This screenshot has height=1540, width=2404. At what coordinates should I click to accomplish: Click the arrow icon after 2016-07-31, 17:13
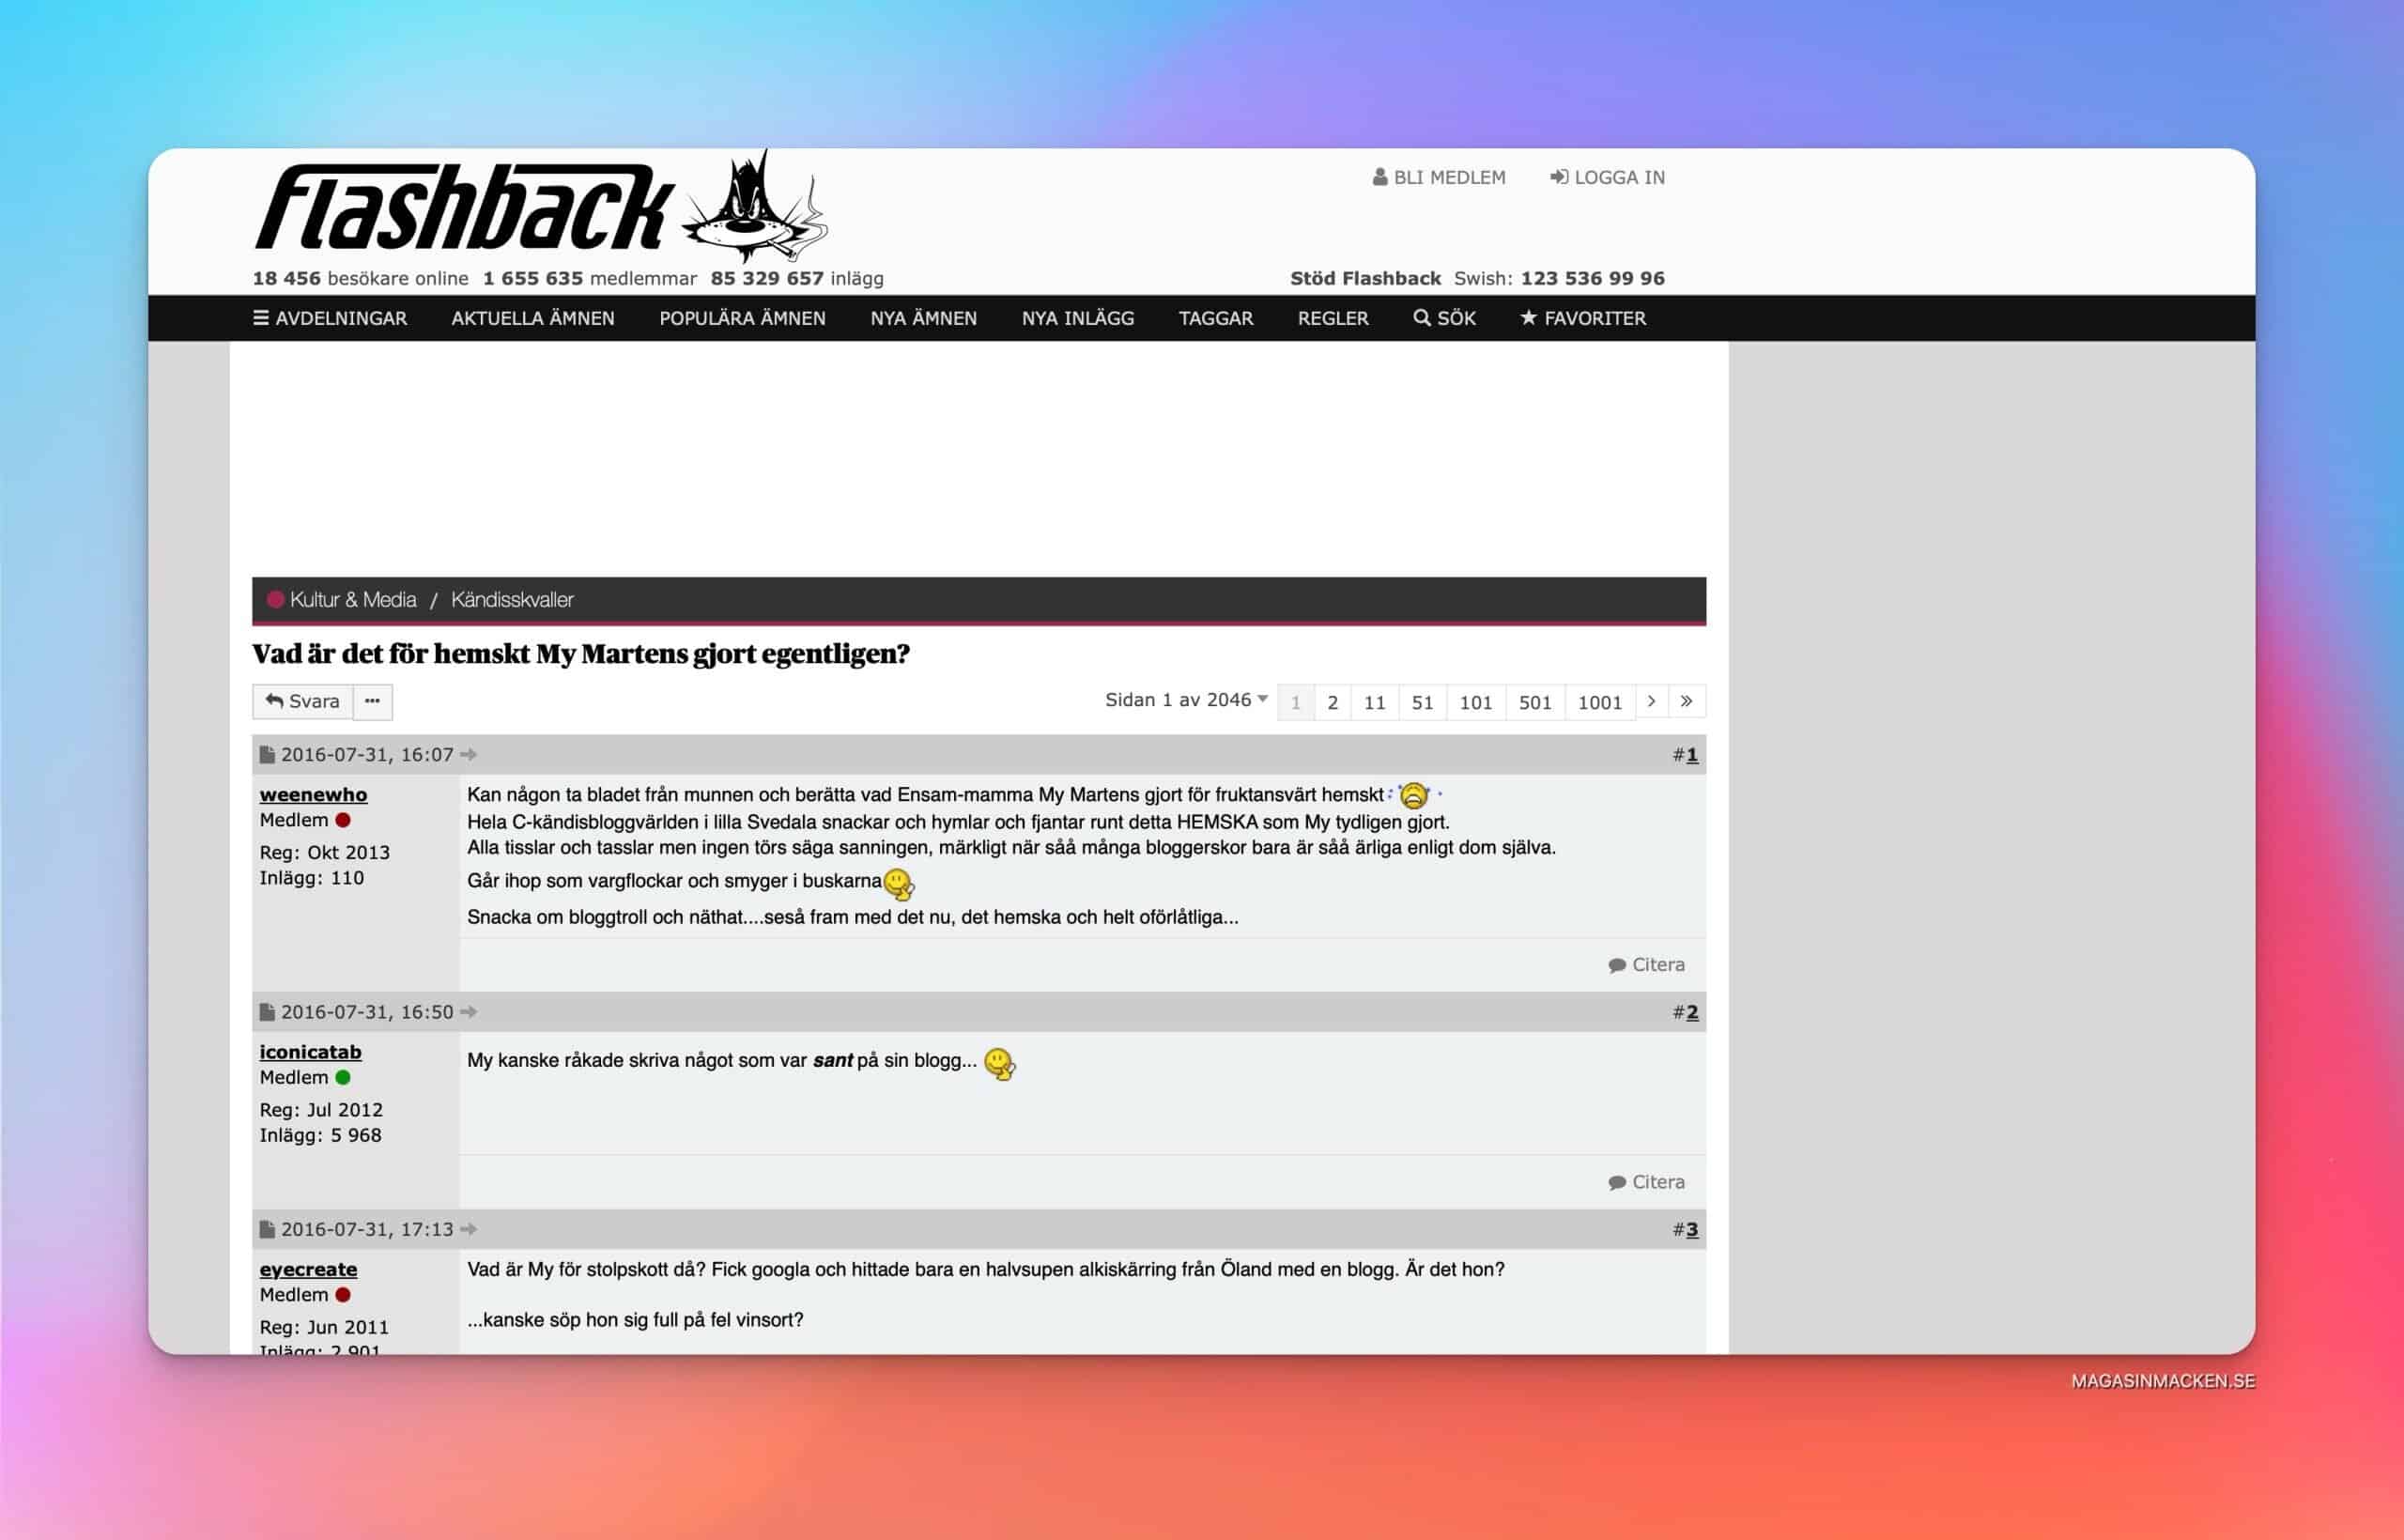[468, 1229]
